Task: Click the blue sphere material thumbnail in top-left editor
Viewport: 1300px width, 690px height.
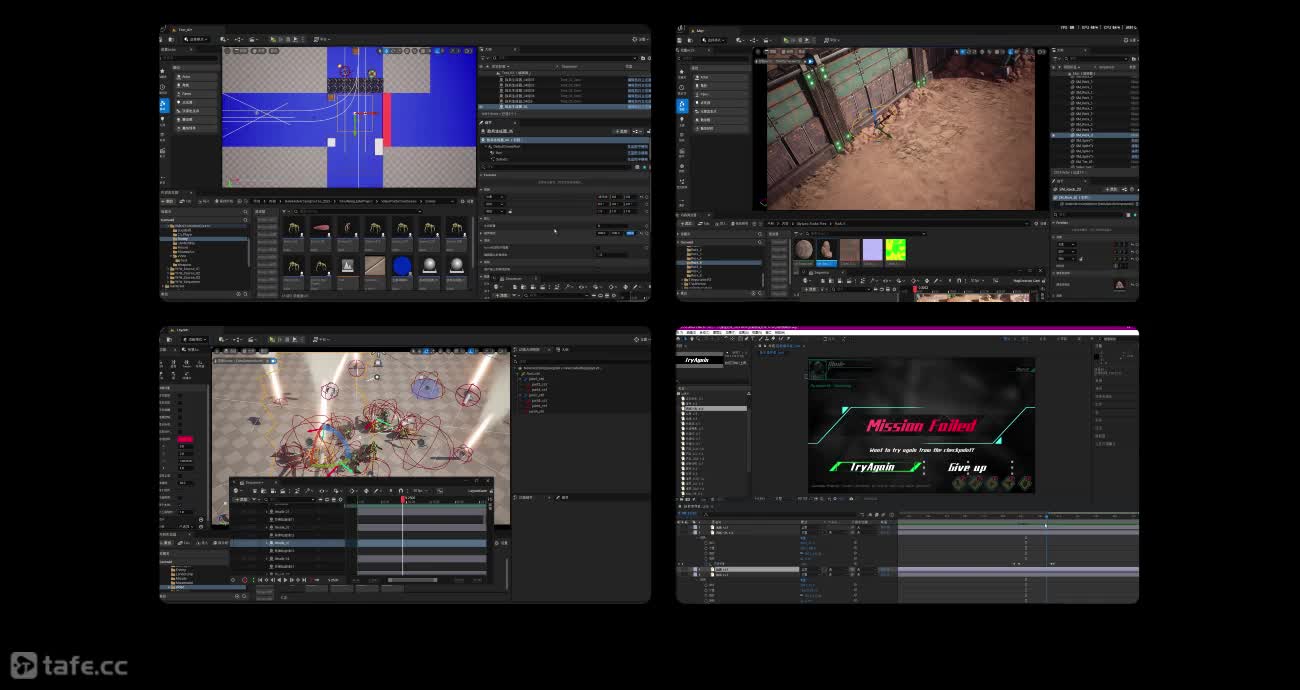Action: 402,266
